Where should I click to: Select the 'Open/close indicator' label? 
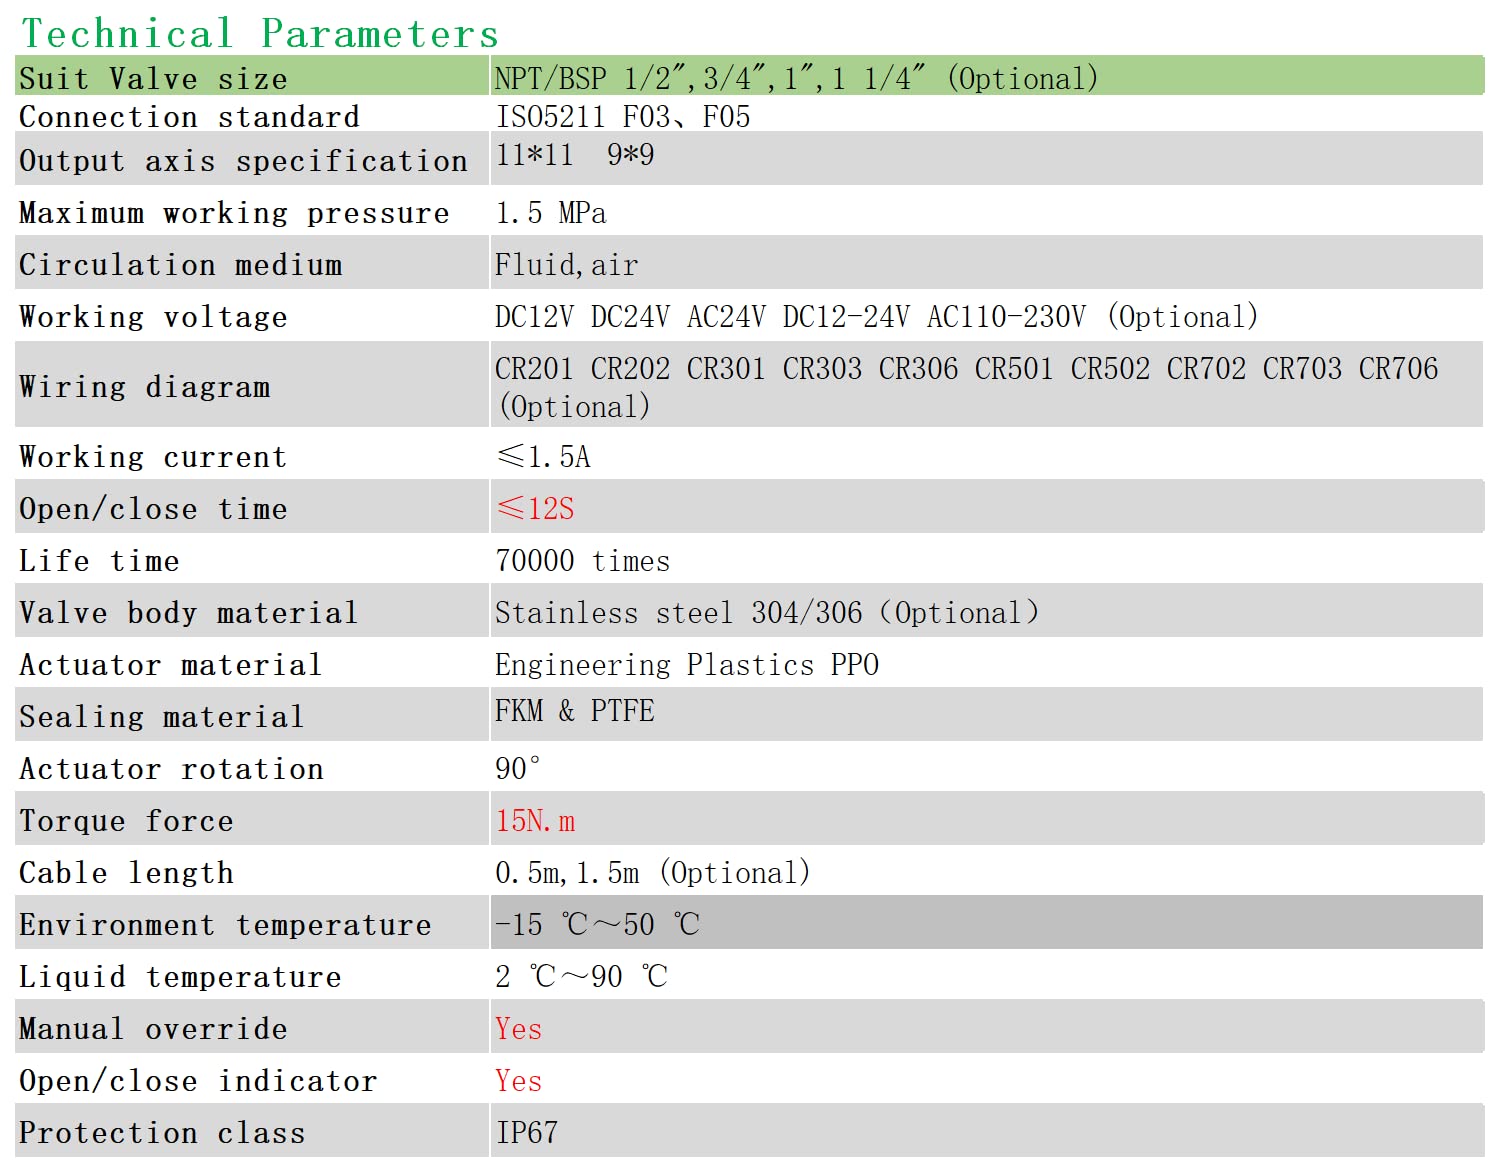(198, 1081)
